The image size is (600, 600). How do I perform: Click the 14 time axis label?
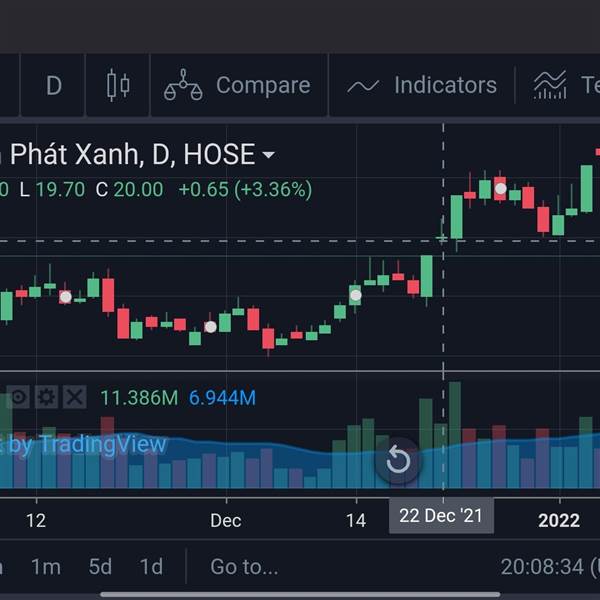pos(356,520)
